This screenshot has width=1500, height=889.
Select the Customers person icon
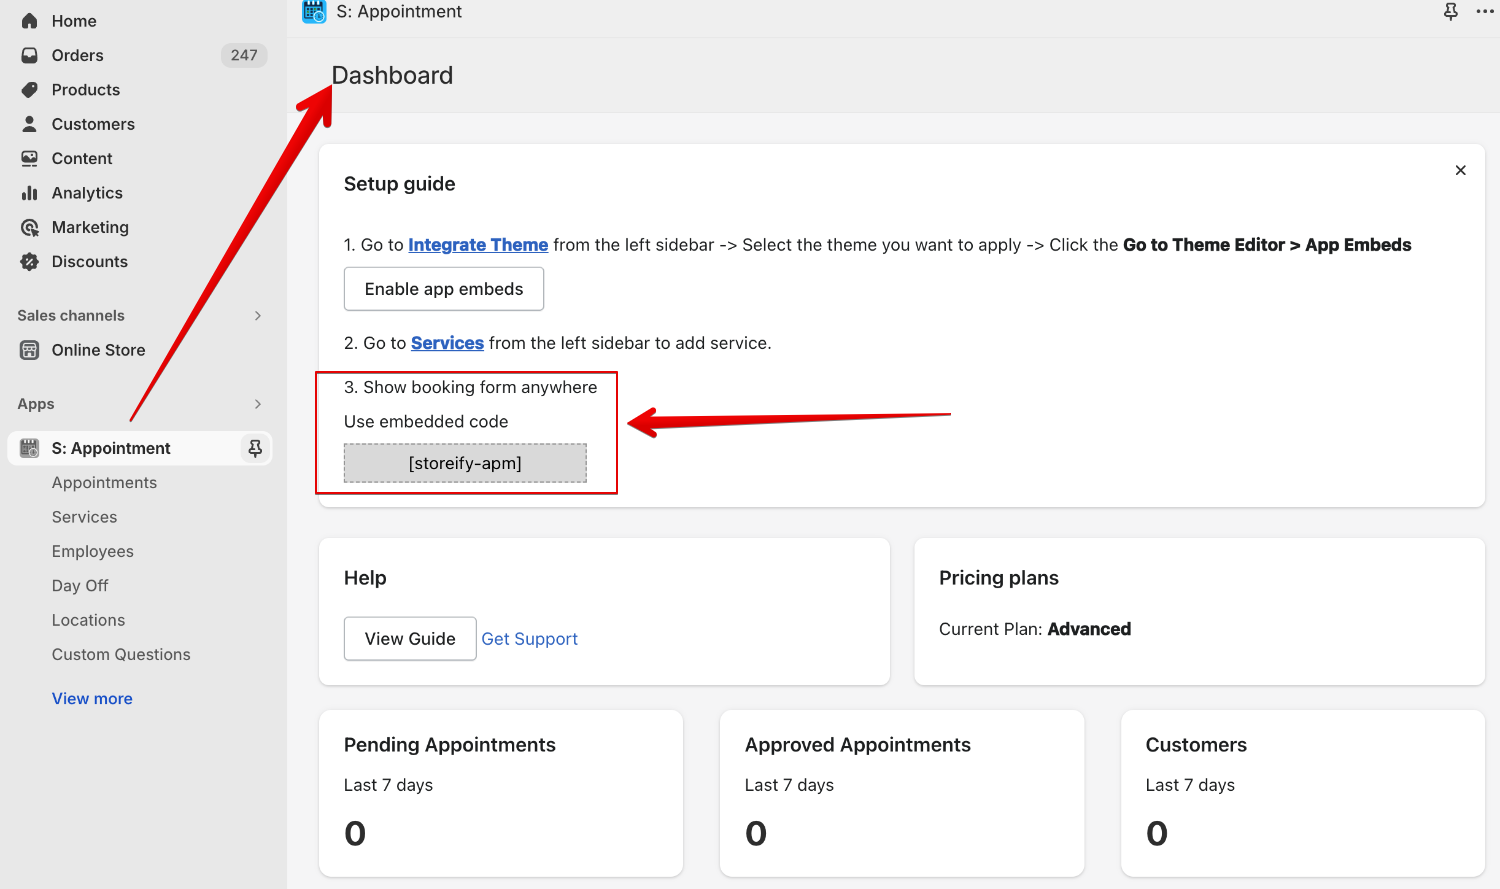tap(30, 124)
